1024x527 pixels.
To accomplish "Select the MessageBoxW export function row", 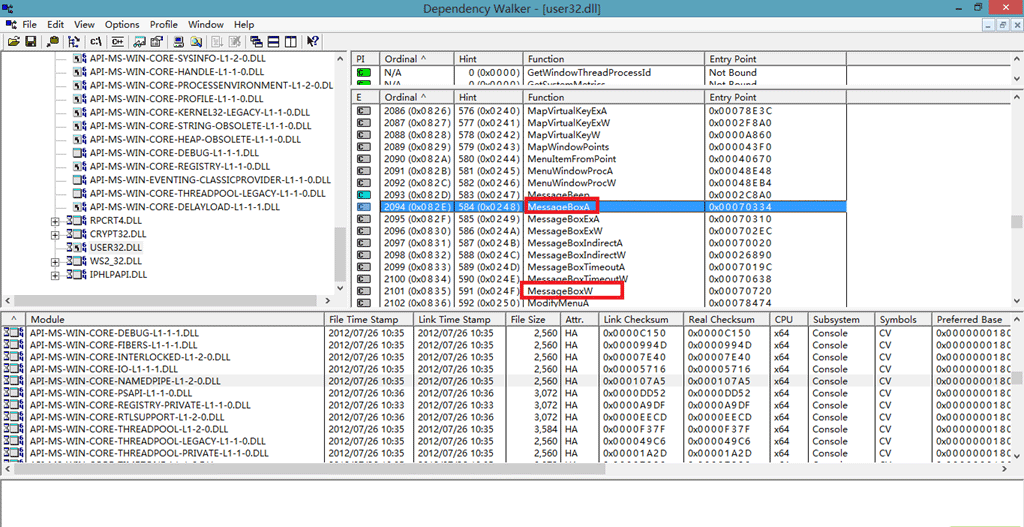I will pyautogui.click(x=559, y=291).
